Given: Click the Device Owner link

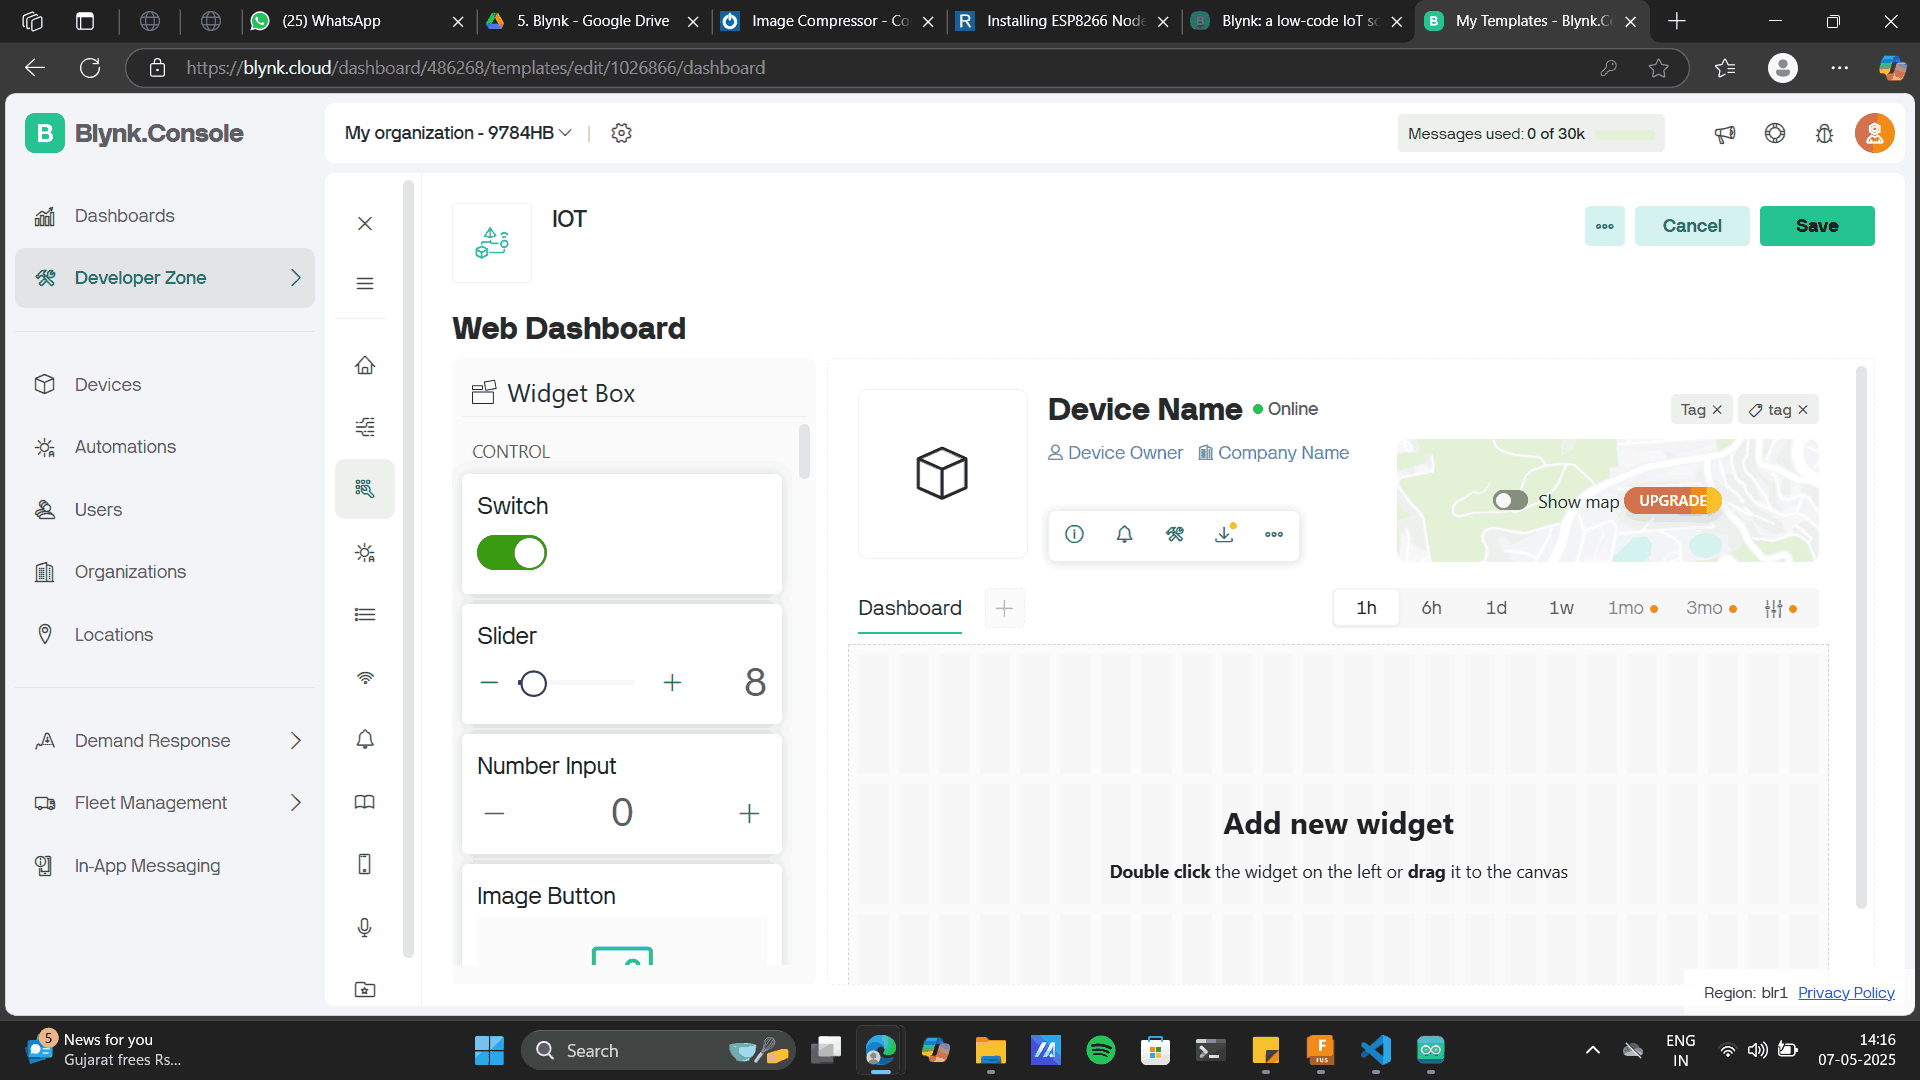Looking at the screenshot, I should point(1116,453).
